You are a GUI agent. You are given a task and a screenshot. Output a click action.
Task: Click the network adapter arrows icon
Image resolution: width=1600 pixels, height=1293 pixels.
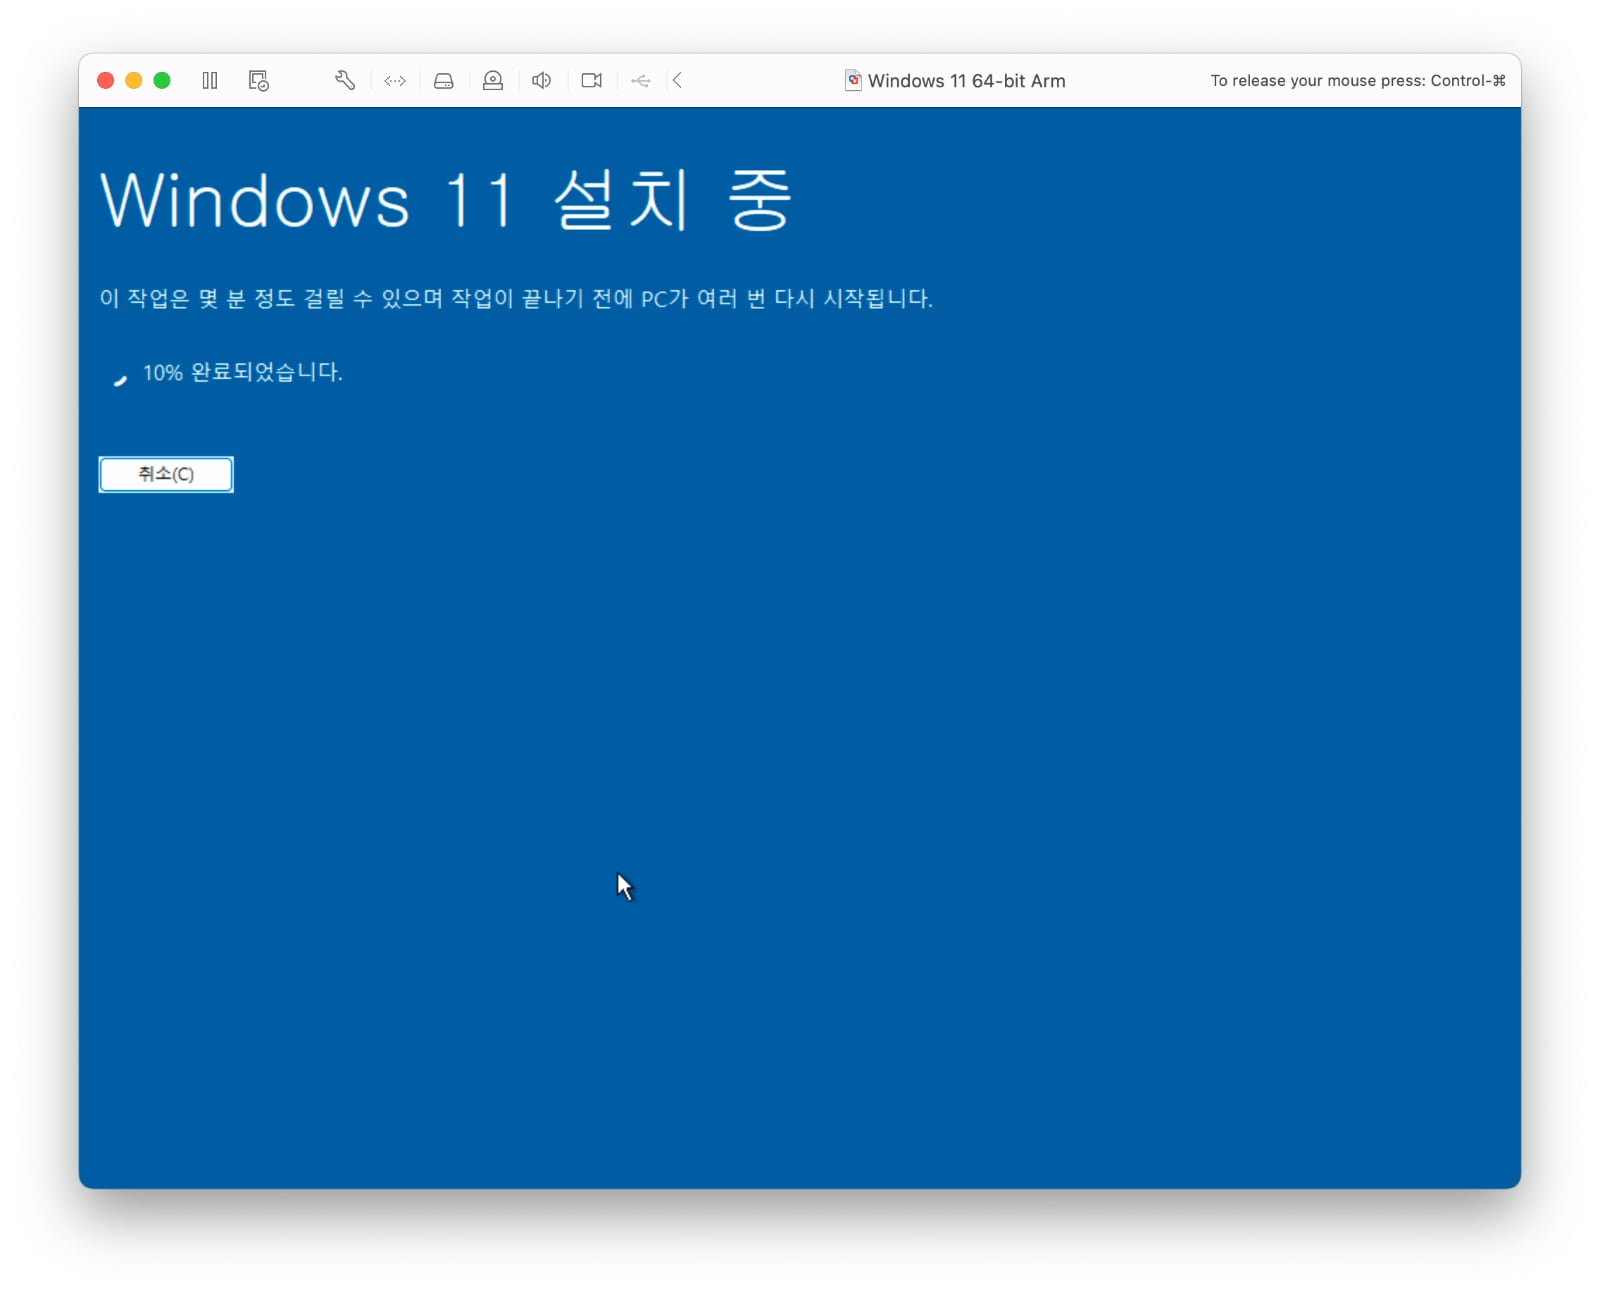[395, 80]
